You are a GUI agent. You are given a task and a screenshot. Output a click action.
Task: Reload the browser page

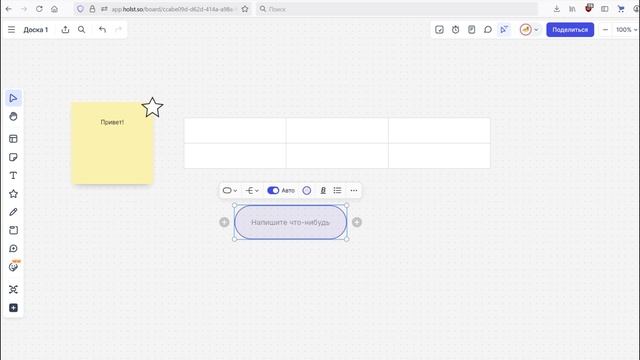39,9
